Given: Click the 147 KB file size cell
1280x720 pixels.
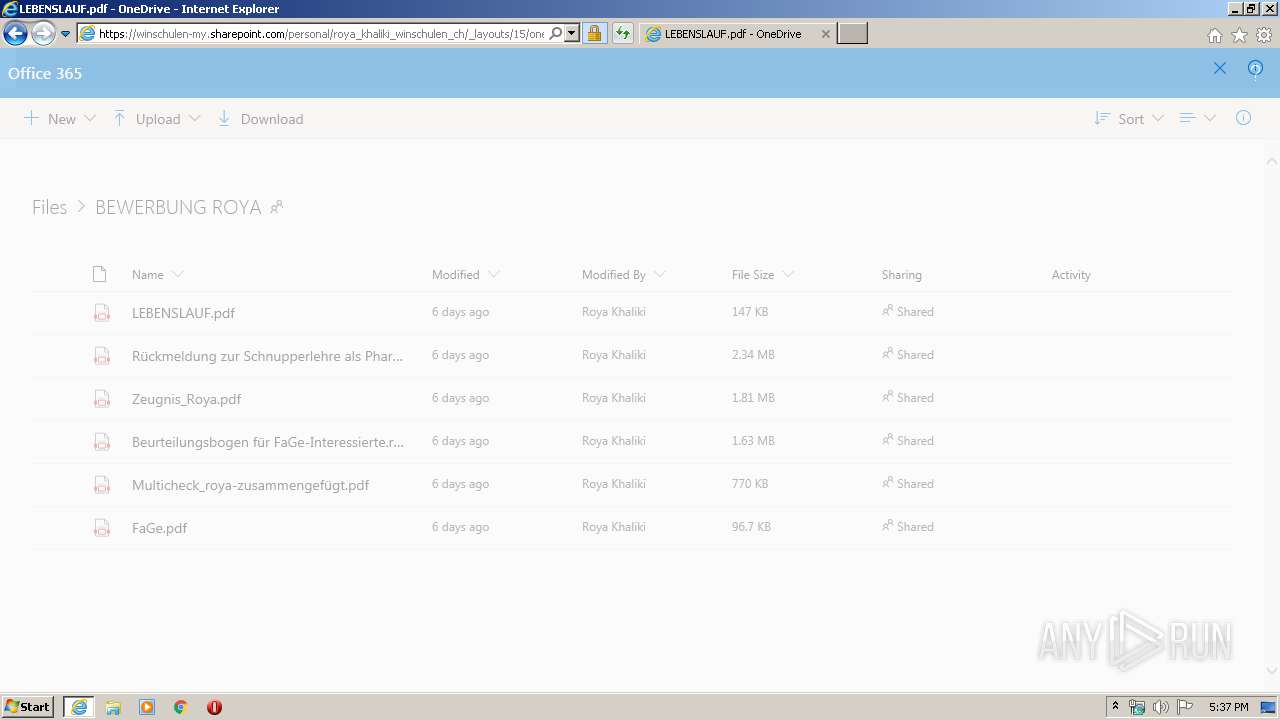Looking at the screenshot, I should click(750, 312).
